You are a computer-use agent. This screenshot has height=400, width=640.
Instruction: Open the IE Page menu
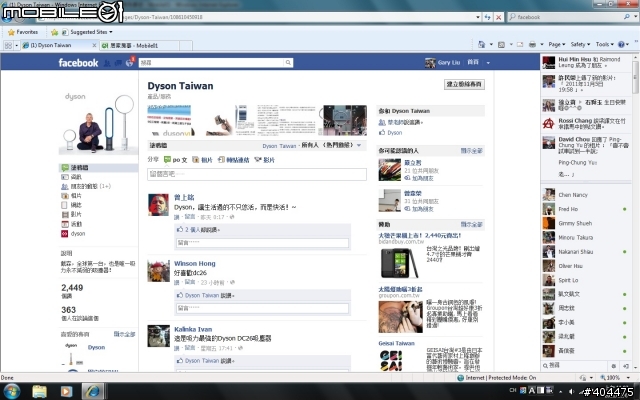point(557,44)
